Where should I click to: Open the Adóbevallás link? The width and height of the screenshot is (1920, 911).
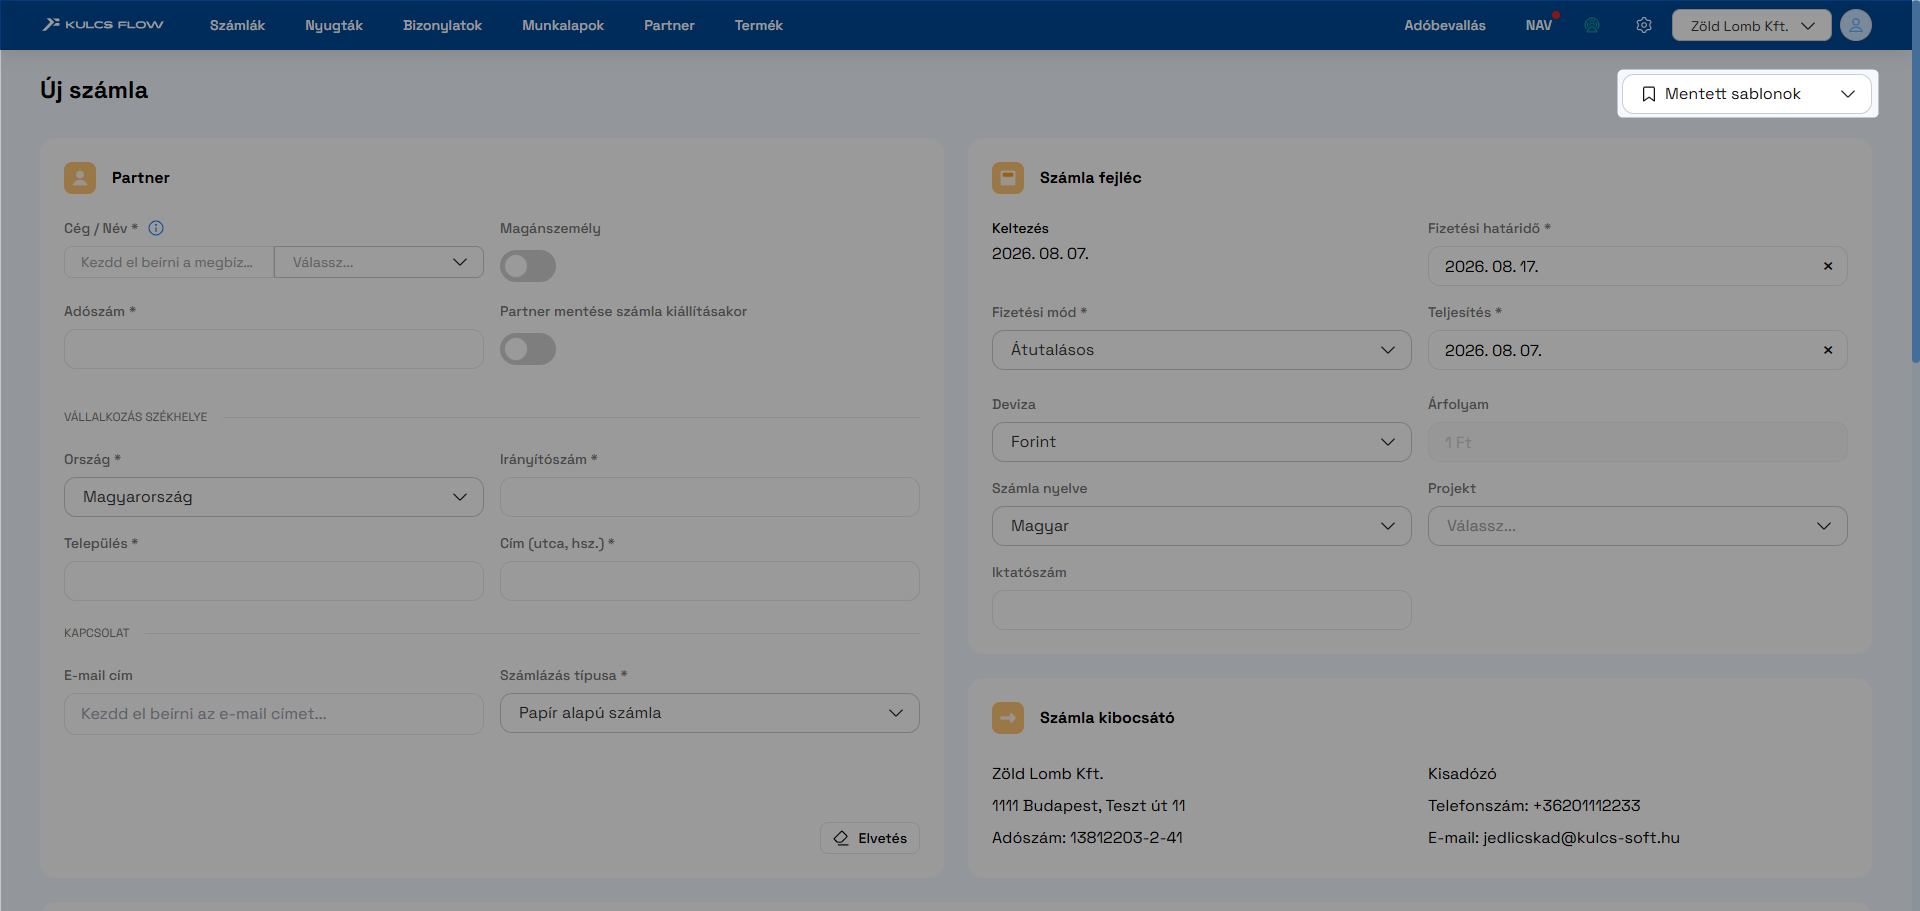pos(1445,25)
